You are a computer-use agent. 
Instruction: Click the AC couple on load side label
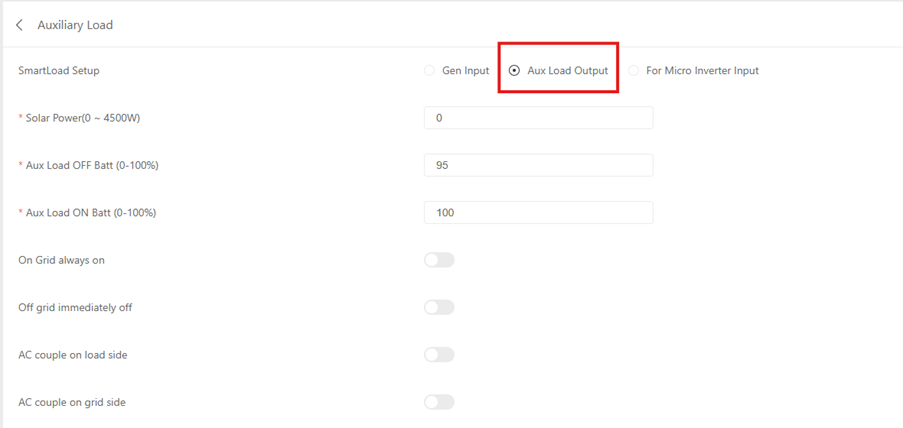[73, 355]
